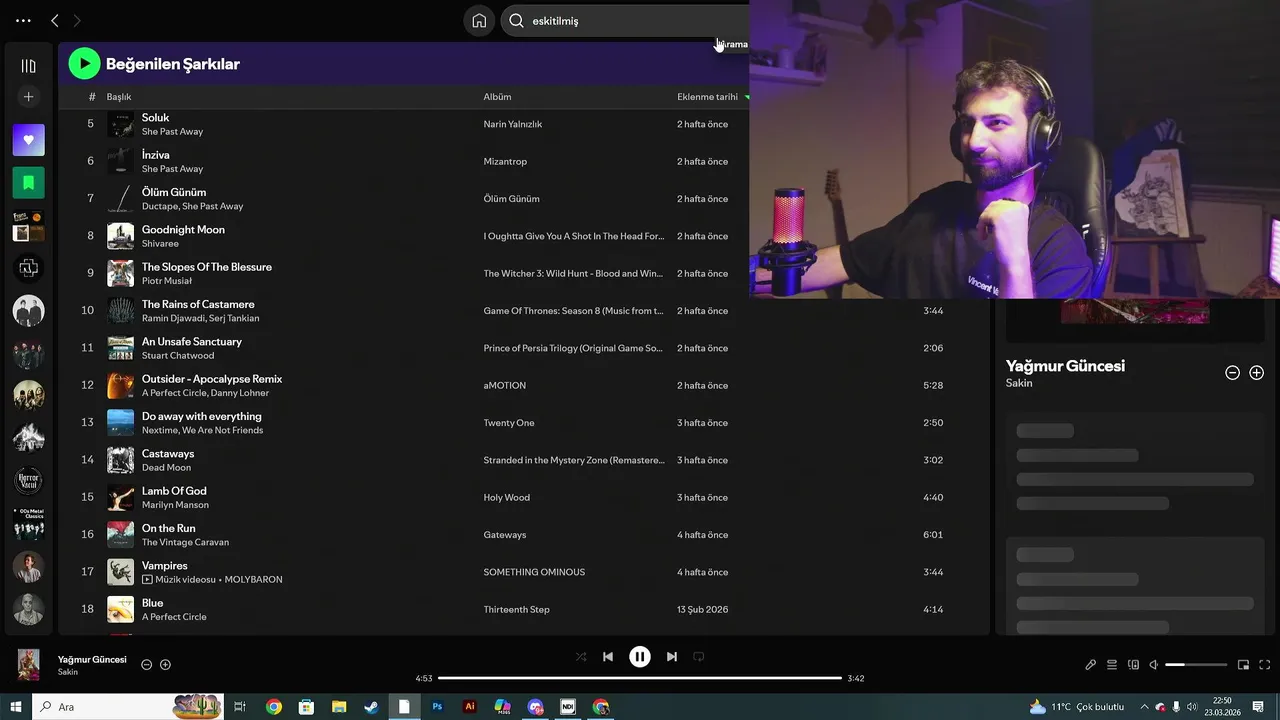This screenshot has height=720, width=1280.
Task: Click the search magnifier icon
Action: coord(516,20)
